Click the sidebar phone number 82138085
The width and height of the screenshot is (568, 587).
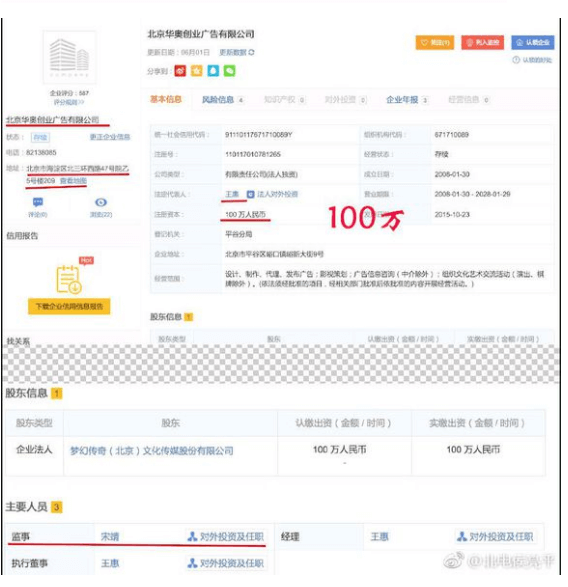pyautogui.click(x=41, y=152)
